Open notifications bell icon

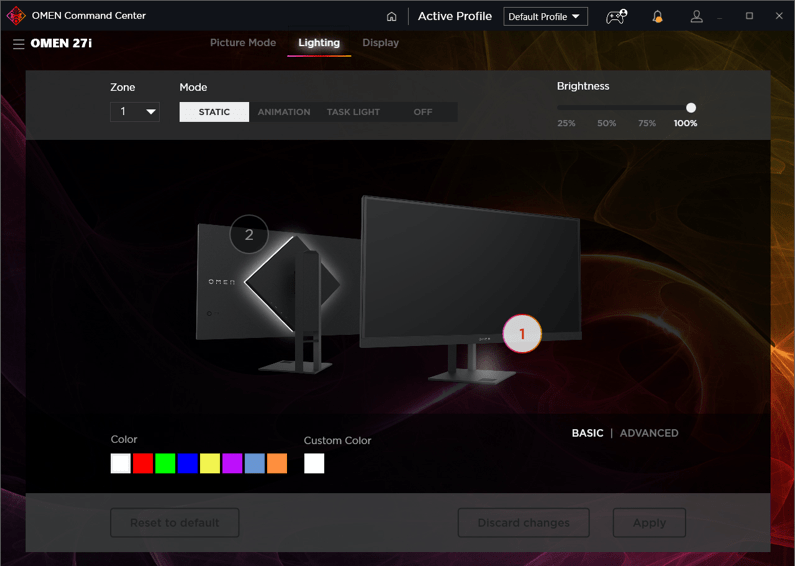click(x=658, y=17)
